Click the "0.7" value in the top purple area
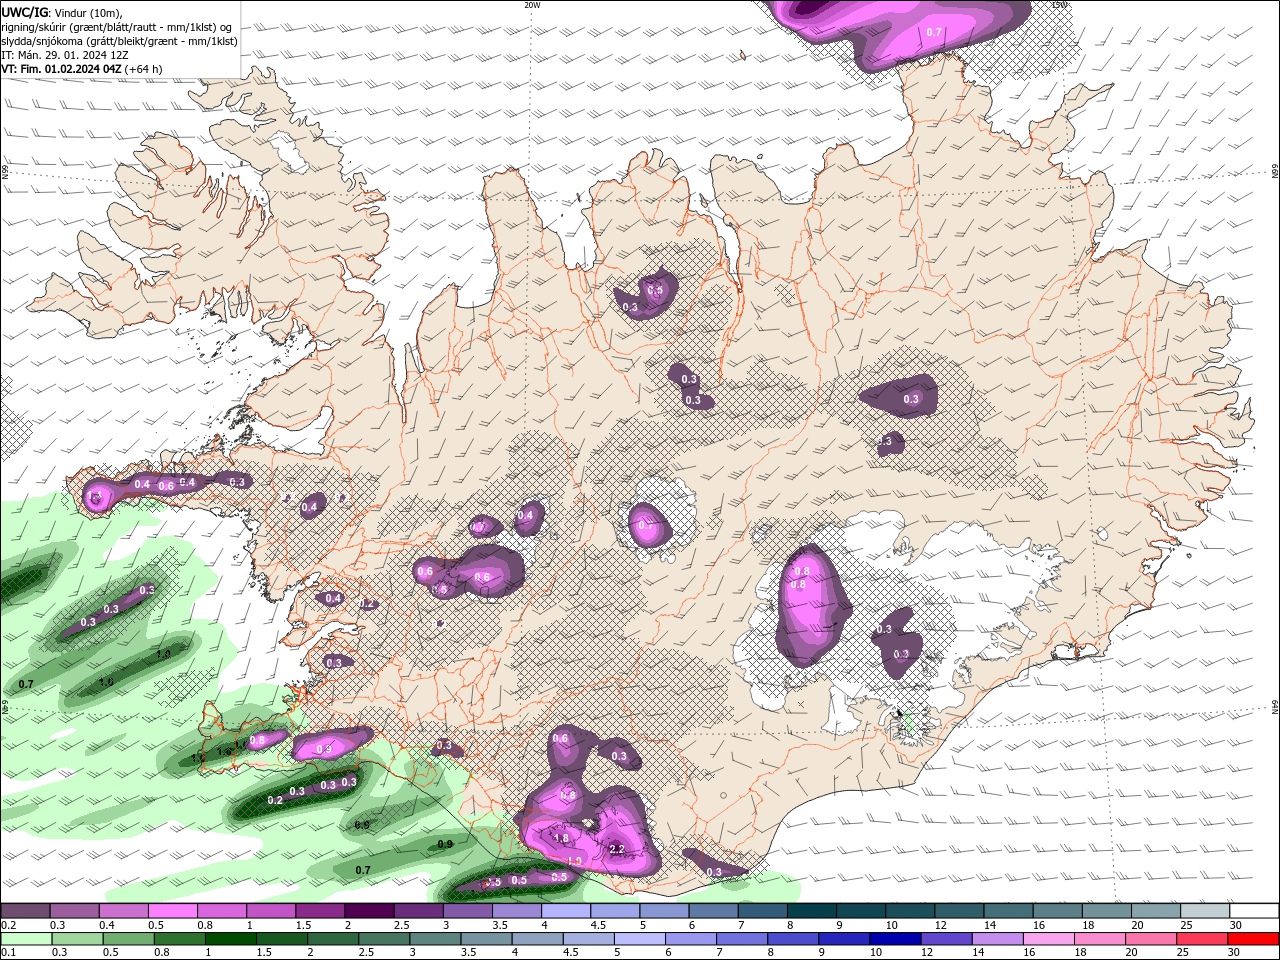Image resolution: width=1280 pixels, height=960 pixels. pyautogui.click(x=934, y=33)
